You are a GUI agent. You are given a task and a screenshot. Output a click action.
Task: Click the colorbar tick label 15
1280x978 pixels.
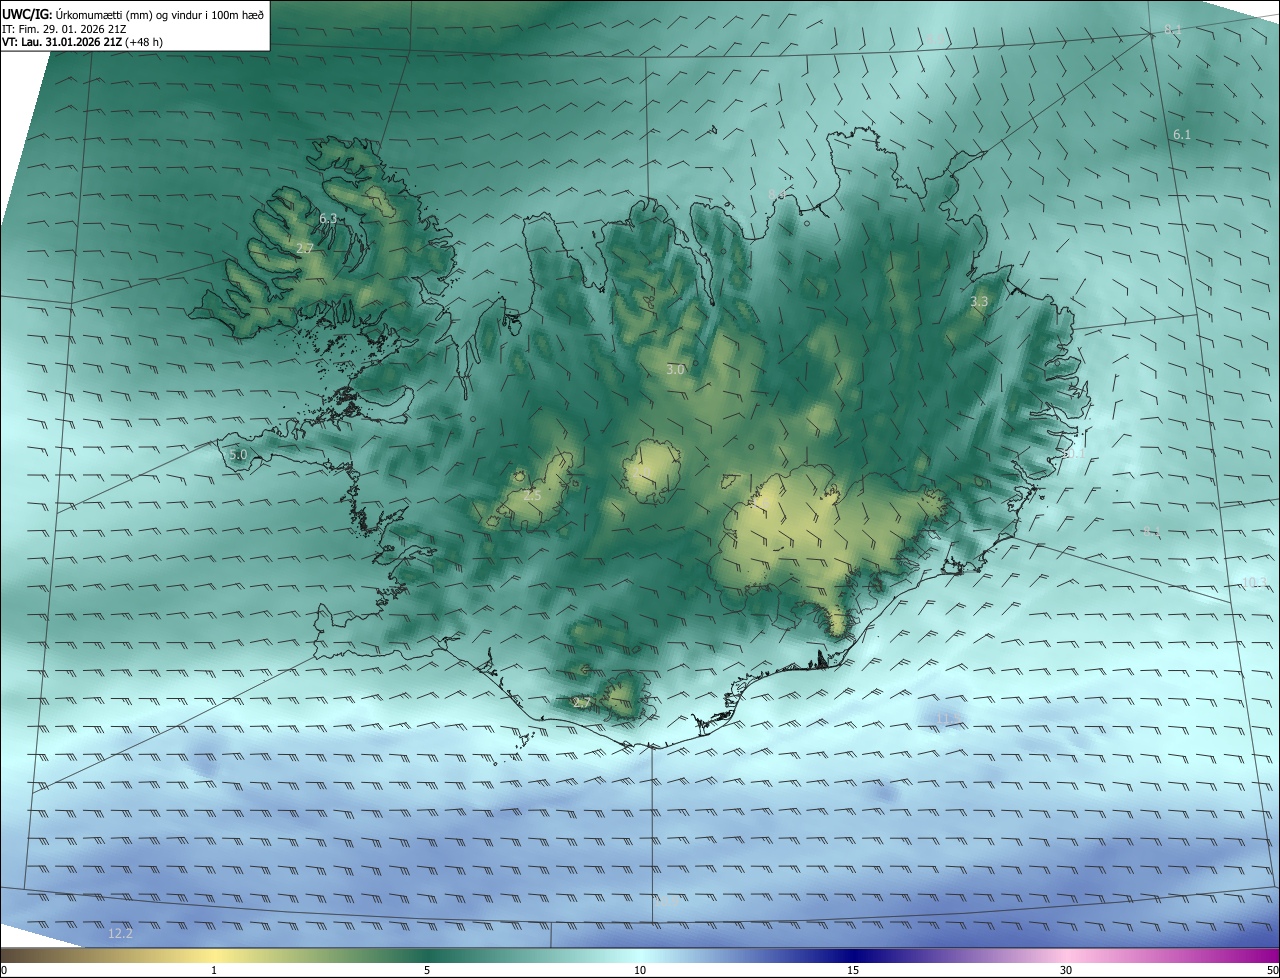tap(853, 970)
